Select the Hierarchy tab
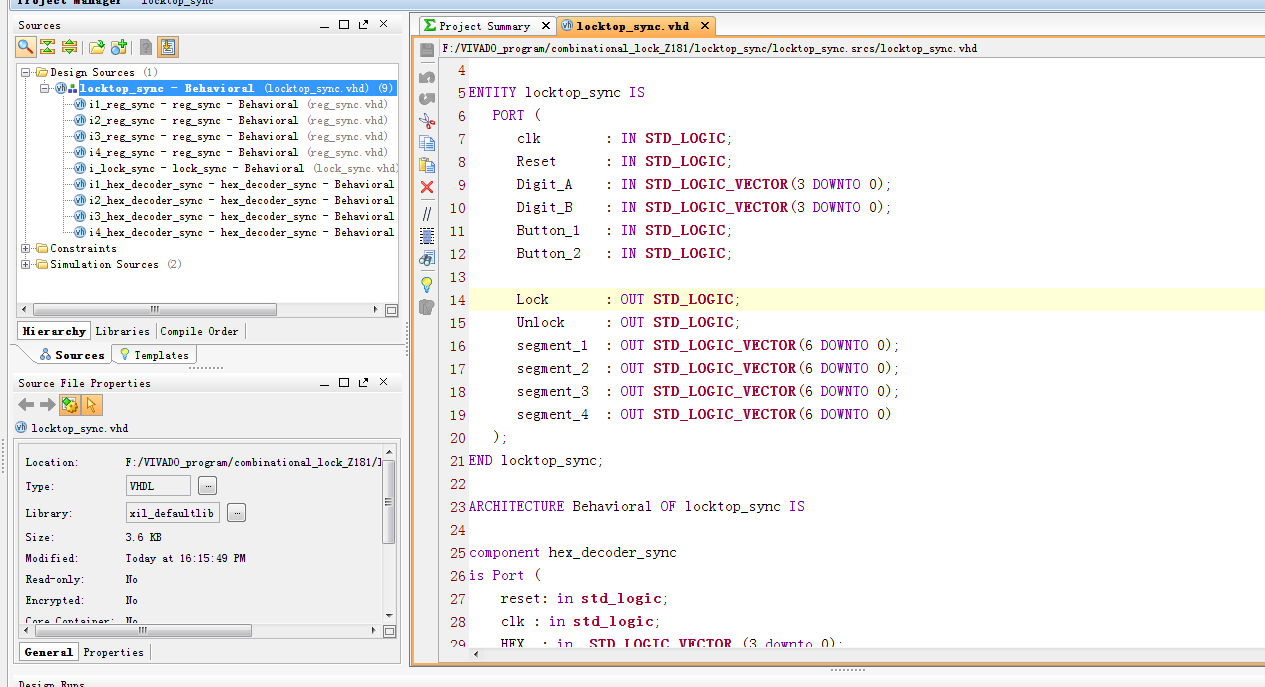The height and width of the screenshot is (687, 1265). click(x=54, y=331)
